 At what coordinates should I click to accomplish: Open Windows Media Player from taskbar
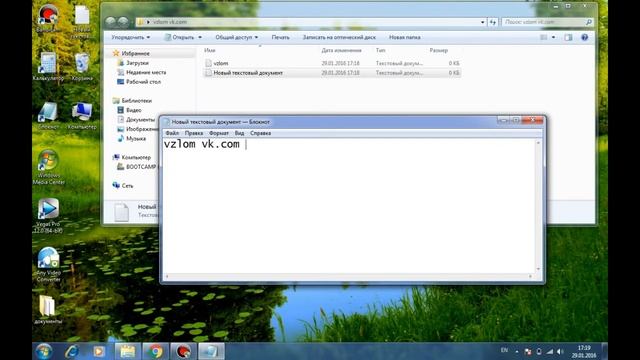point(99,351)
